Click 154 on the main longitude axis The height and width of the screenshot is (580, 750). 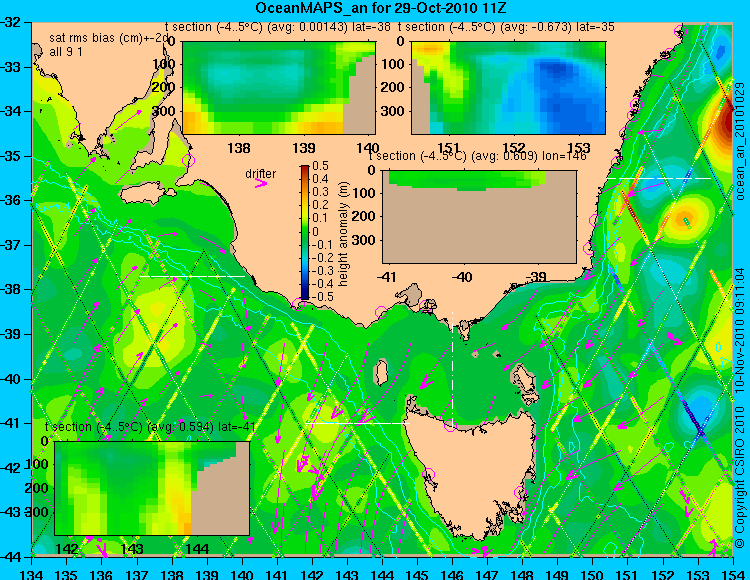click(x=732, y=574)
